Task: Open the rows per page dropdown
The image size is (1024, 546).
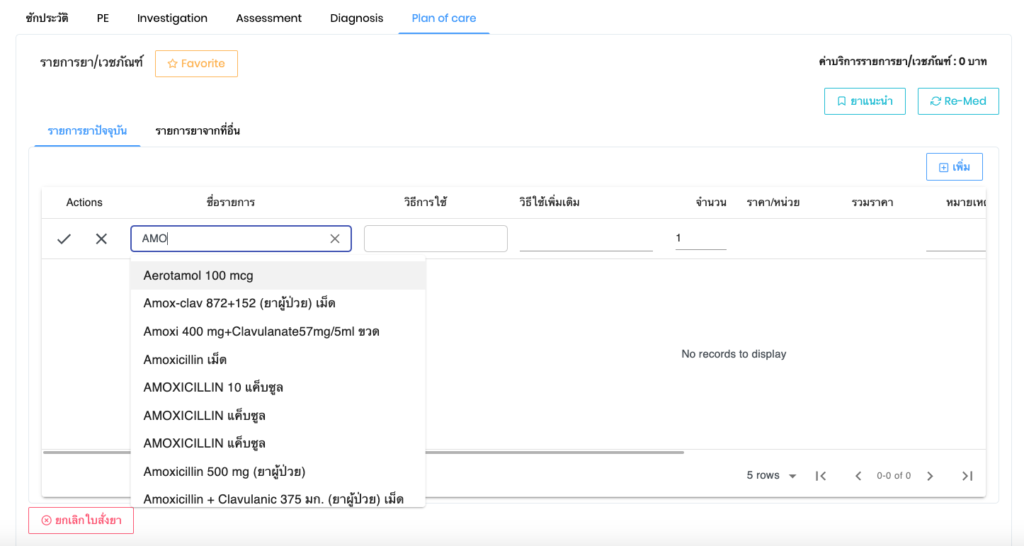Action: click(772, 476)
